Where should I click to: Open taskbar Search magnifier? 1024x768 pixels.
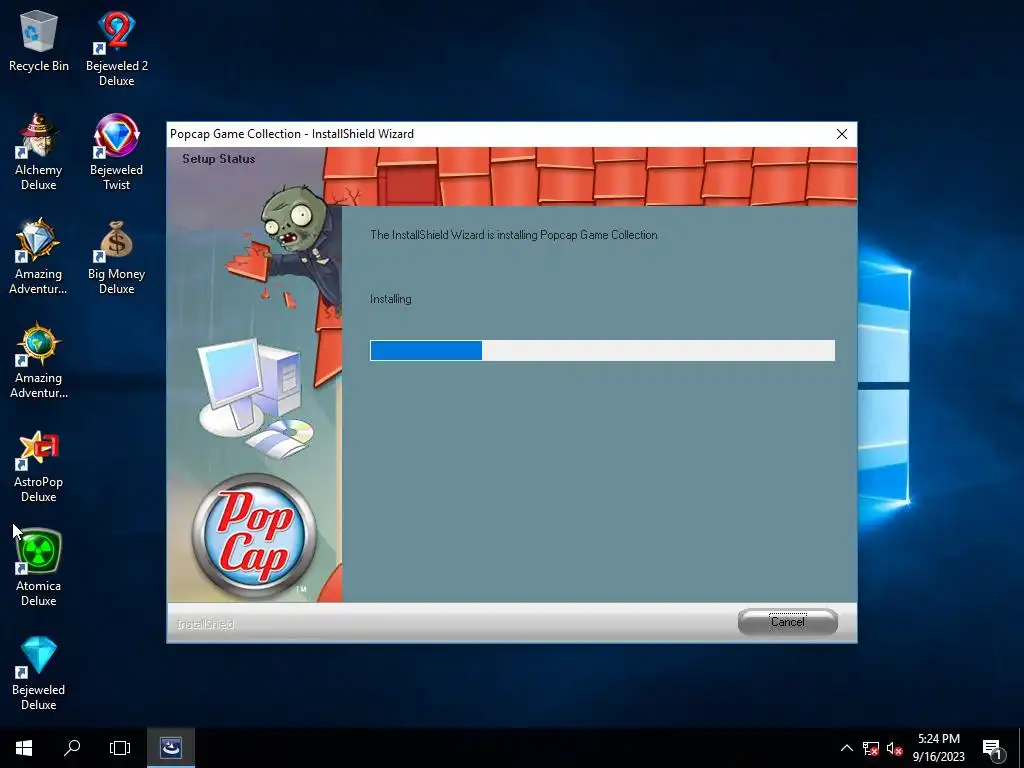coord(72,748)
